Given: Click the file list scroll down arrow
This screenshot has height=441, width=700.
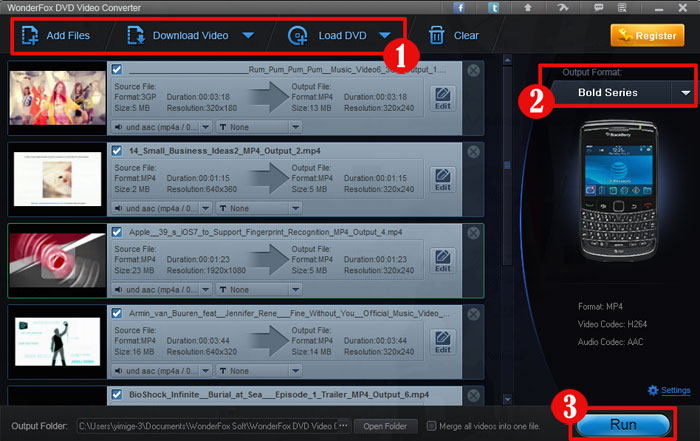Looking at the screenshot, I should click(x=507, y=399).
